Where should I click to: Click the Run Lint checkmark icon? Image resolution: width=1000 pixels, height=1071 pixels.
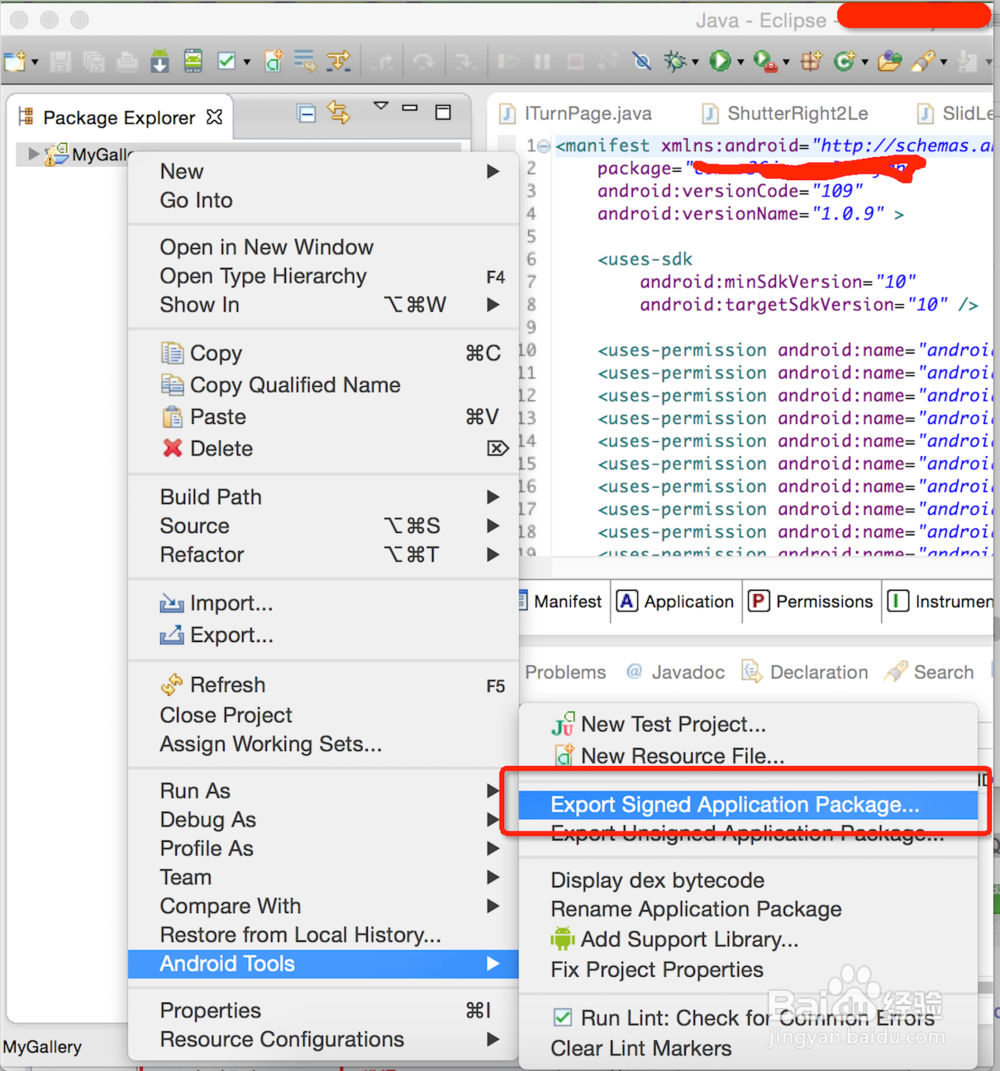(x=226, y=61)
